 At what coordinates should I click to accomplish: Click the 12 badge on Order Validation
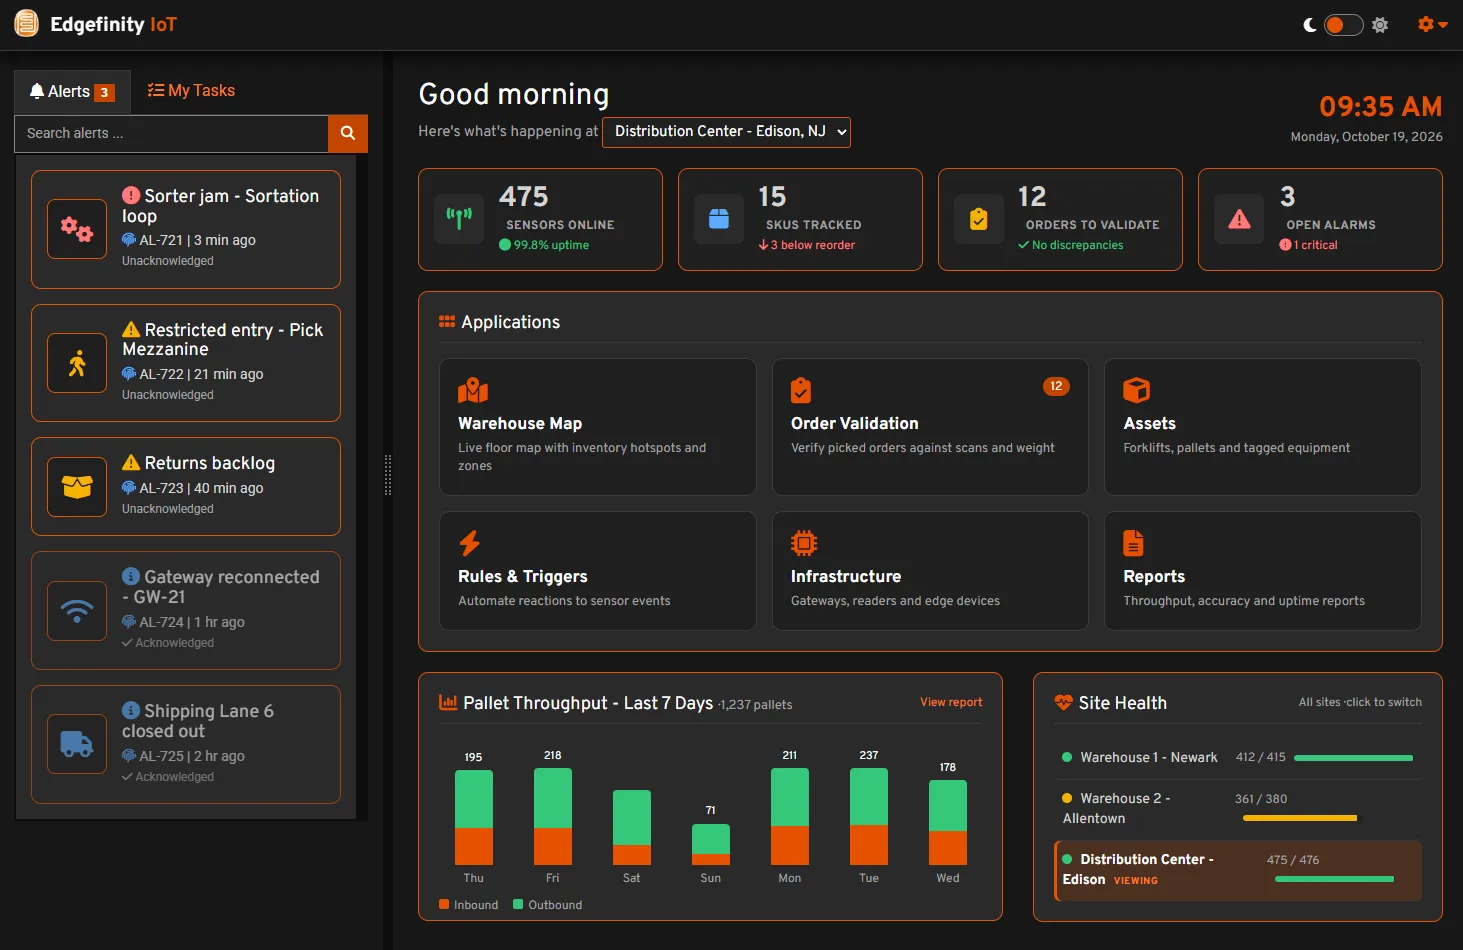[1056, 386]
